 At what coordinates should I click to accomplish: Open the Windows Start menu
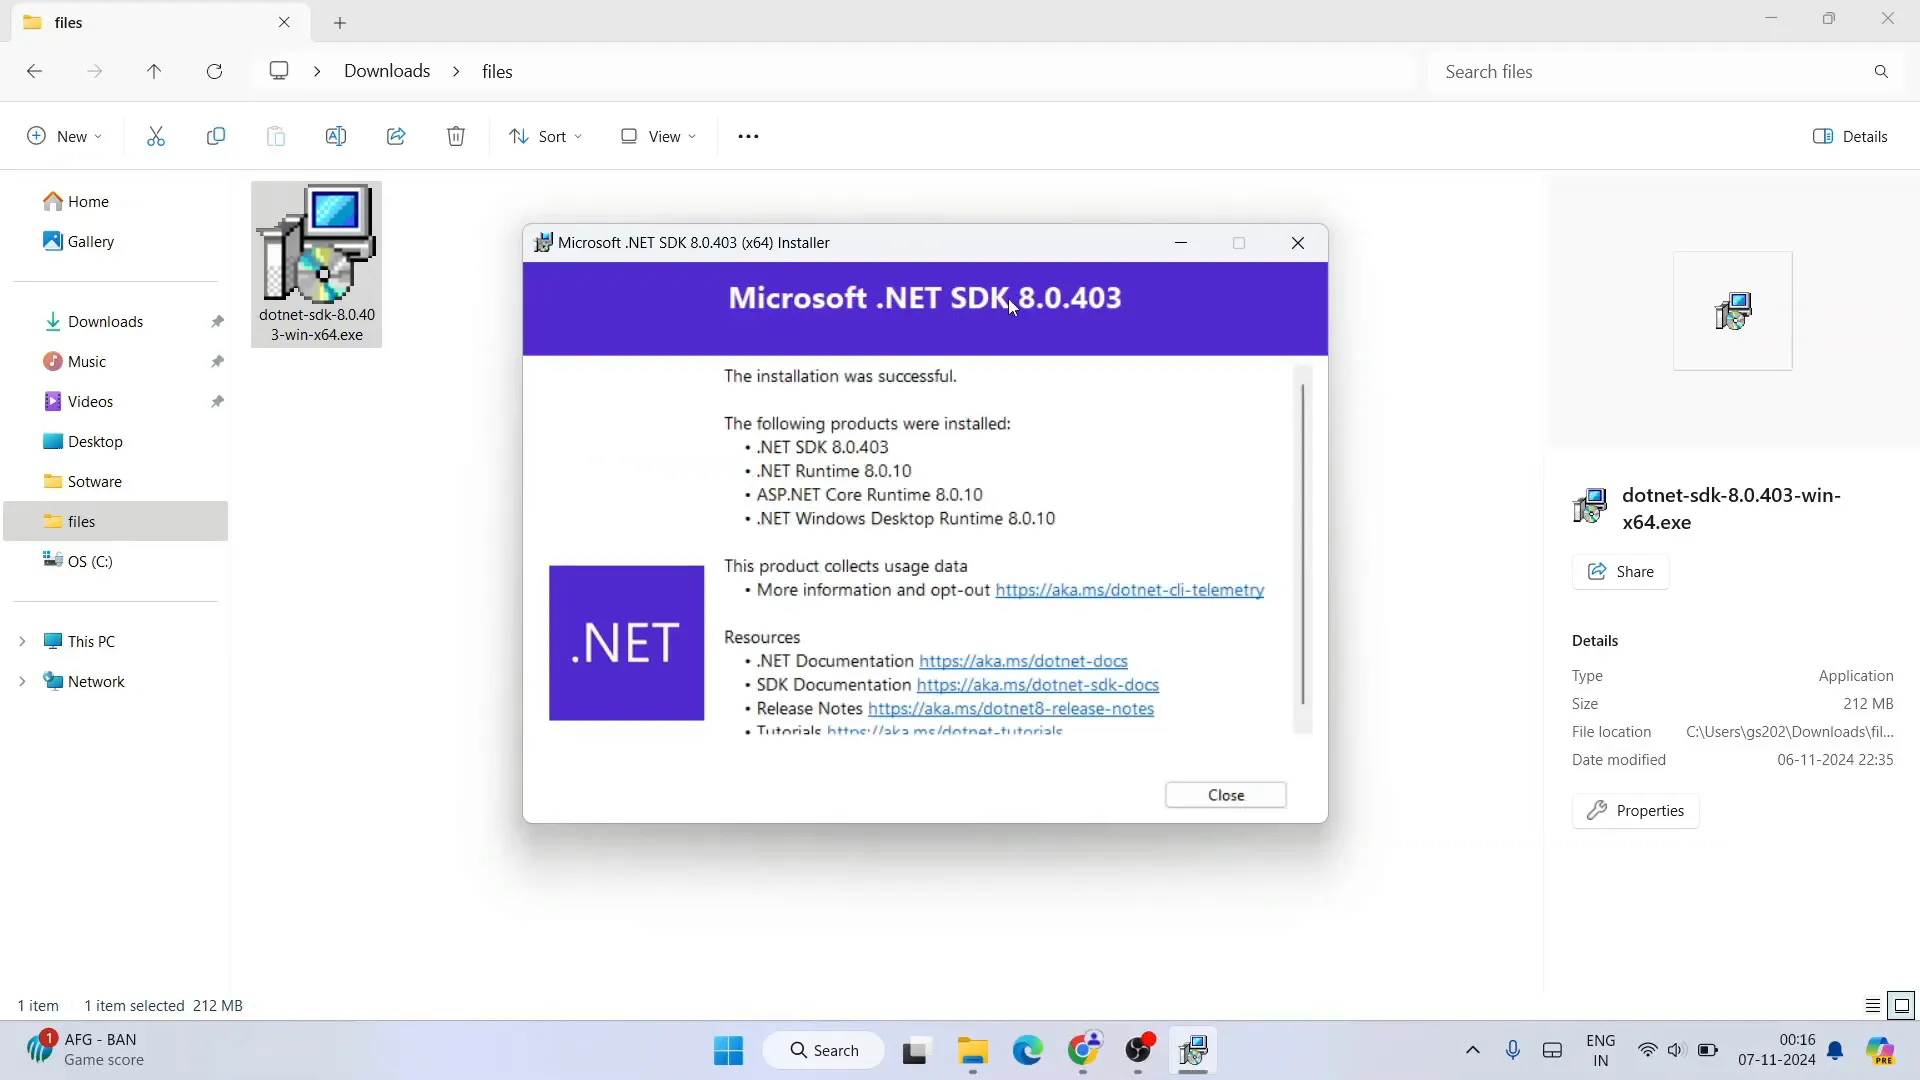(728, 1051)
